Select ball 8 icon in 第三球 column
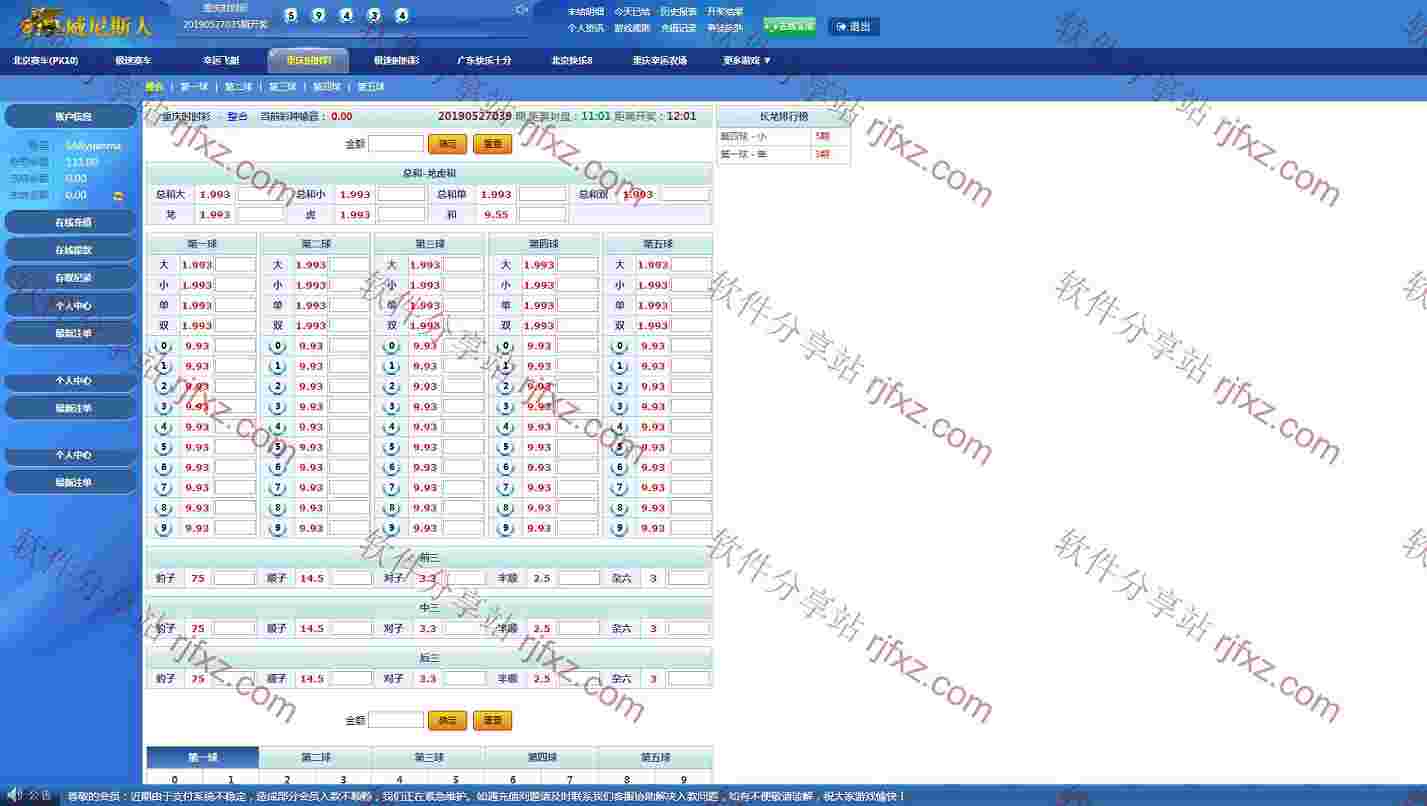1427x806 pixels. (x=391, y=508)
